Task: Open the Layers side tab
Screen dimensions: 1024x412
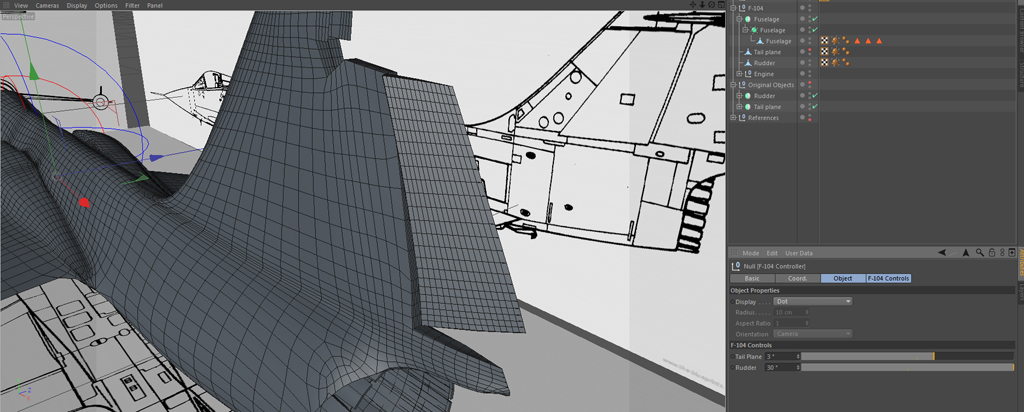Action: point(1020,293)
